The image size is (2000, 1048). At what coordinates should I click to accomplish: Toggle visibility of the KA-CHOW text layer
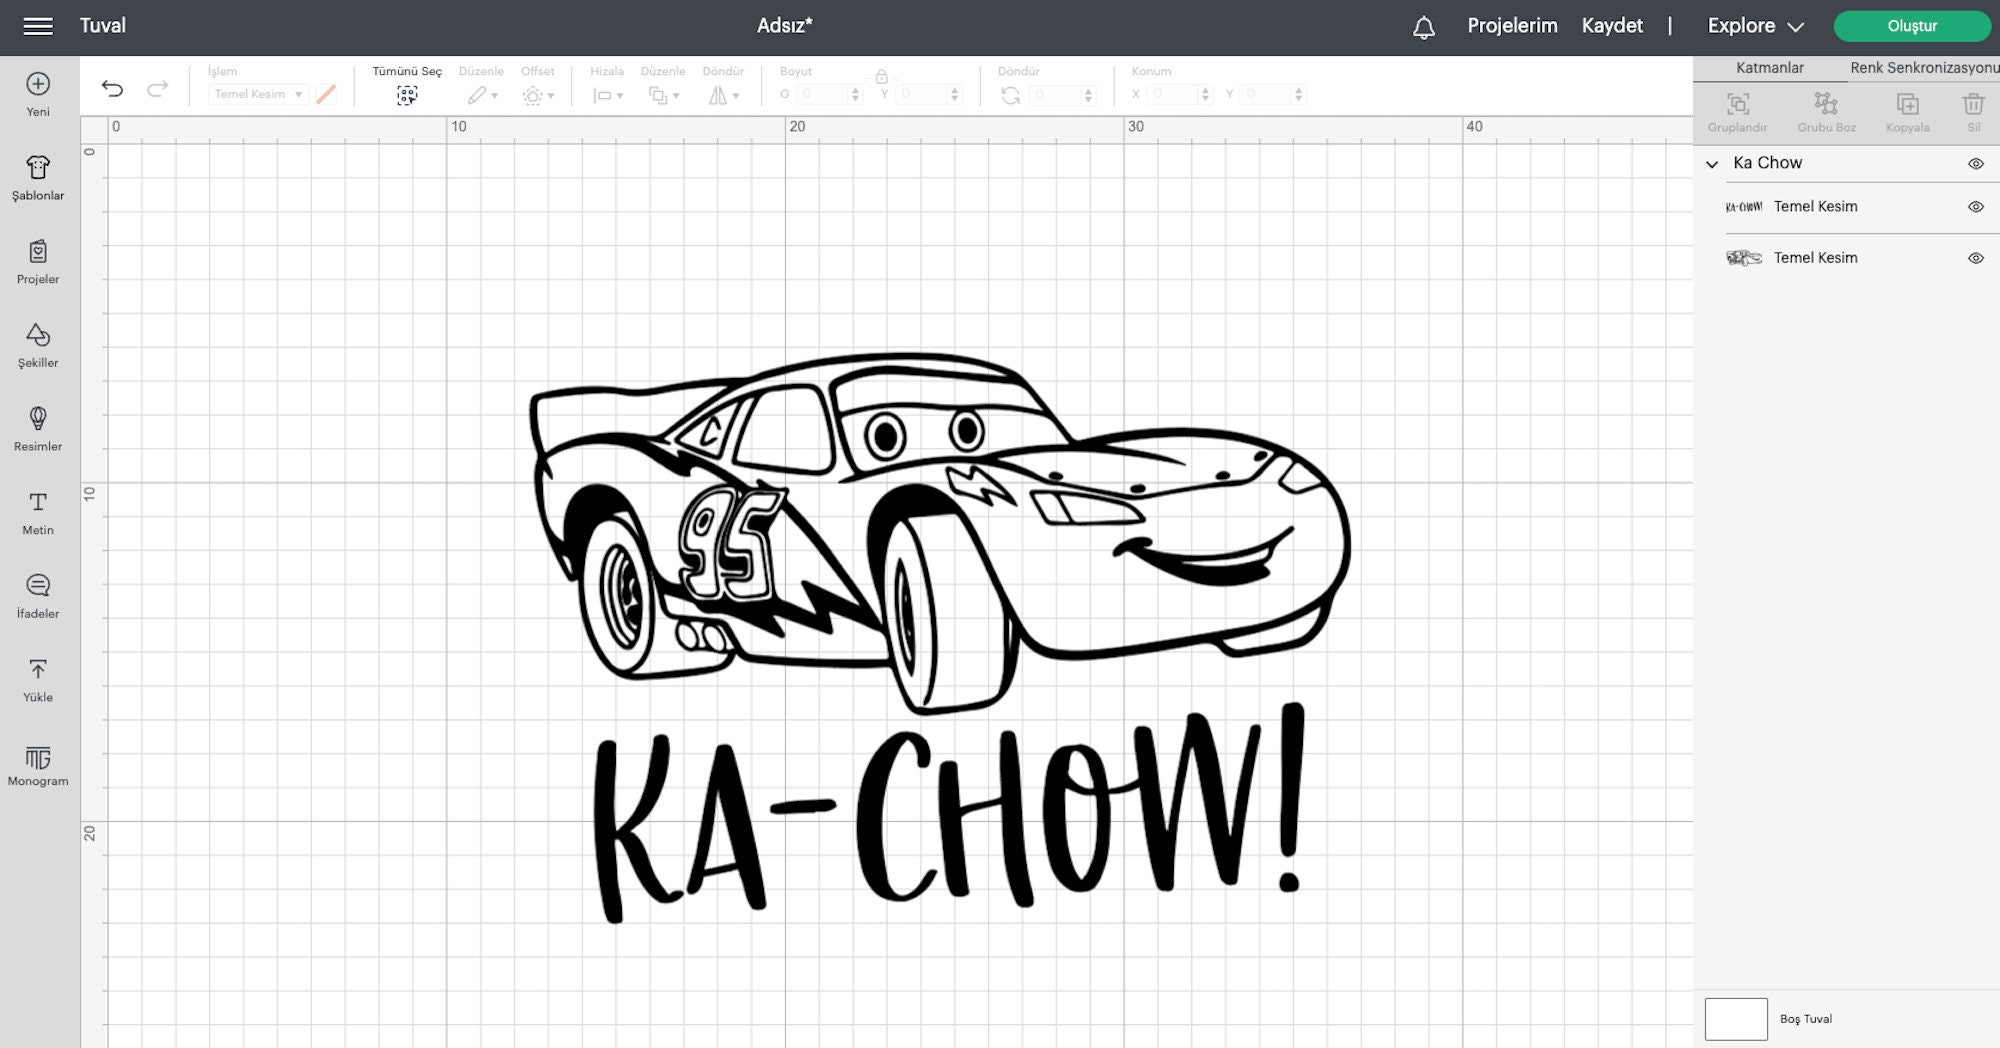(x=1976, y=206)
